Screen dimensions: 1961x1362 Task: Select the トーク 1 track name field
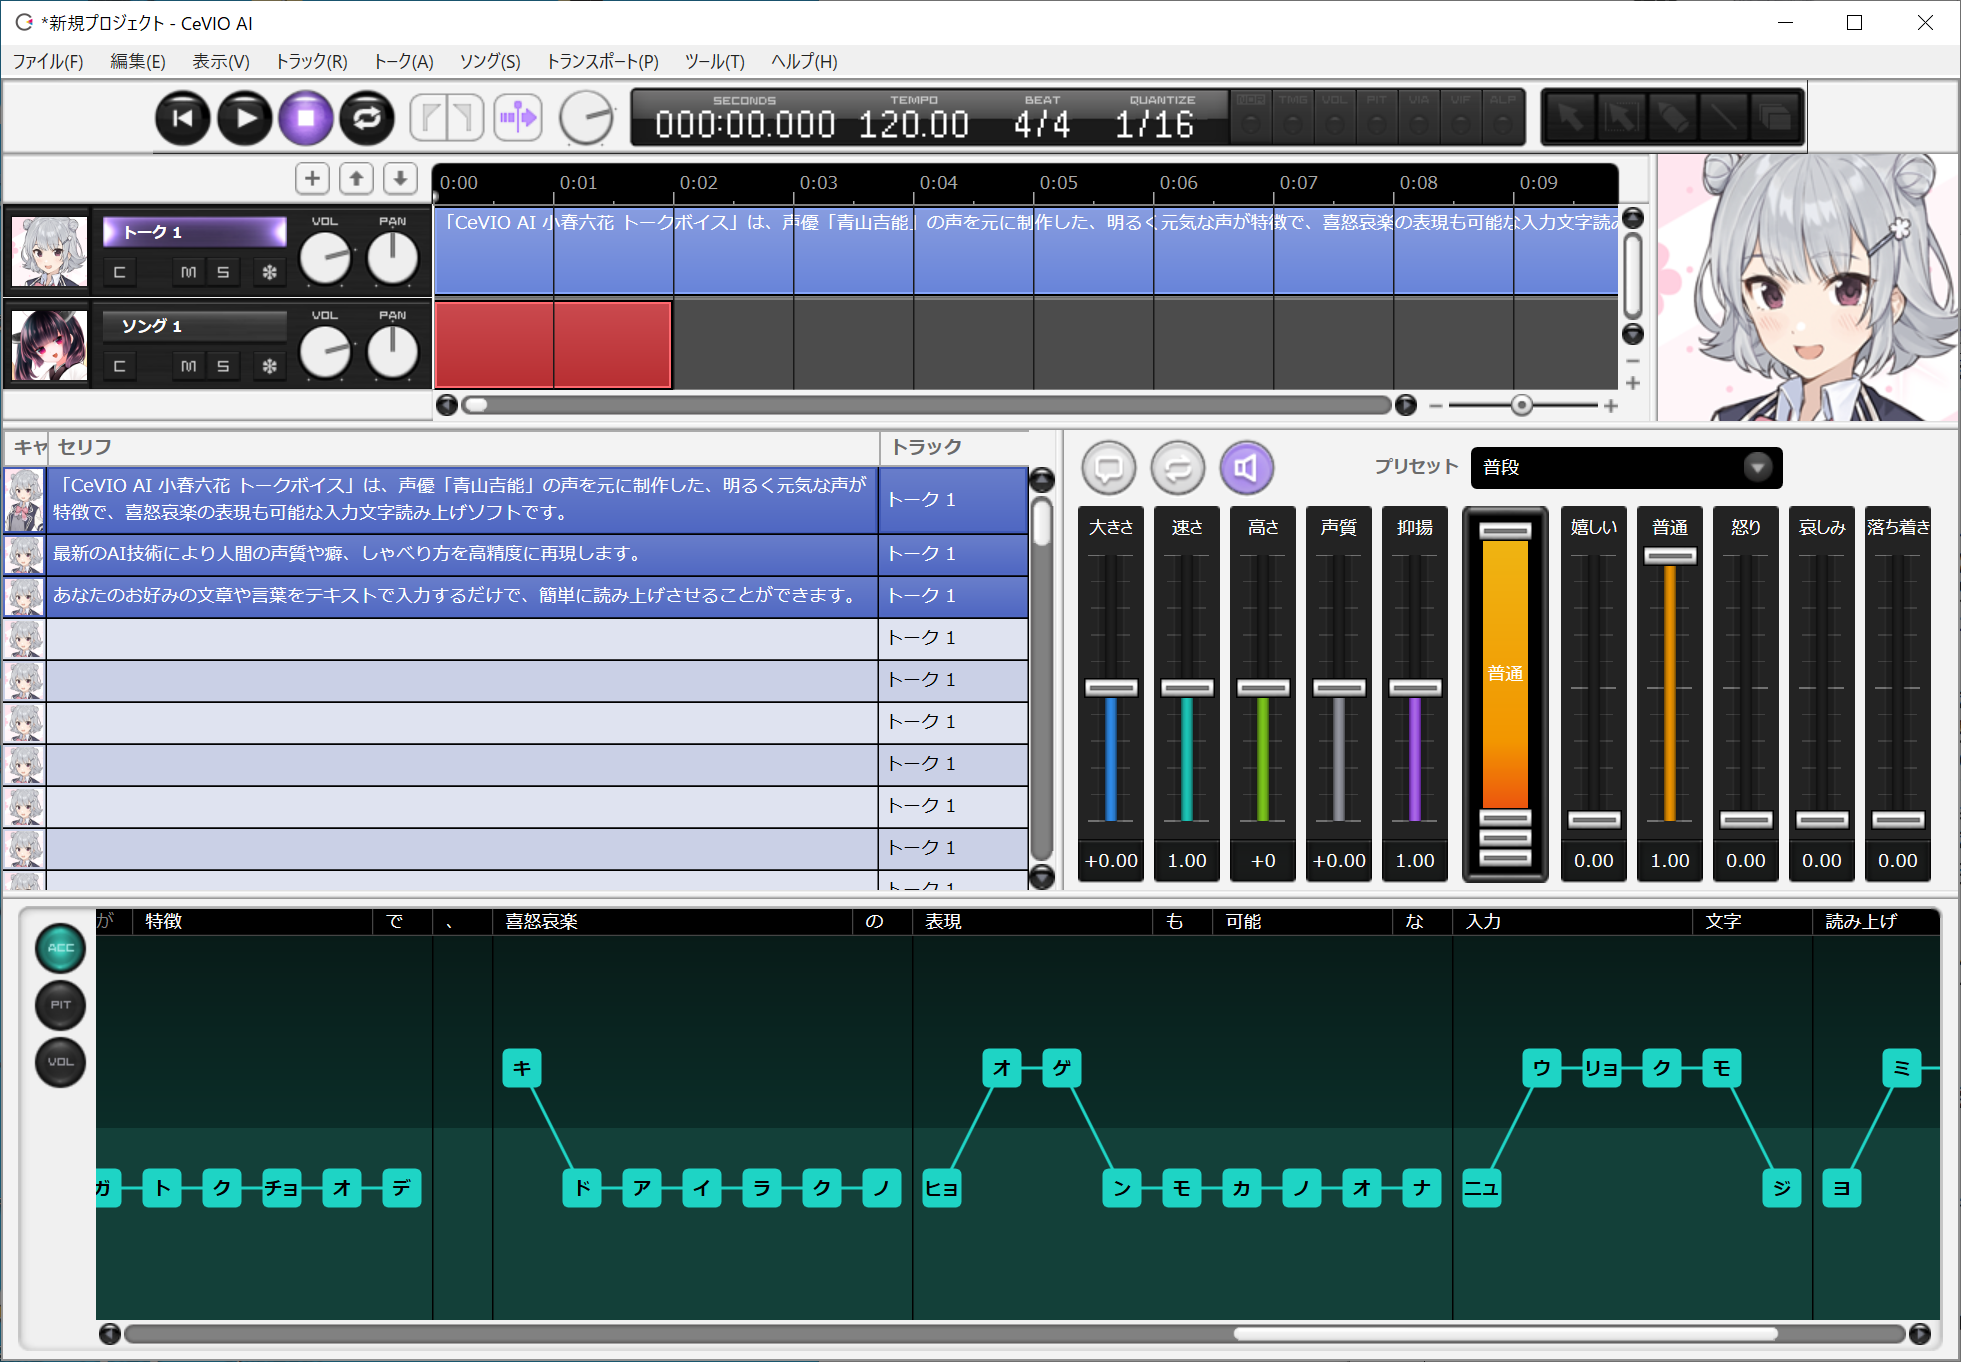click(195, 232)
